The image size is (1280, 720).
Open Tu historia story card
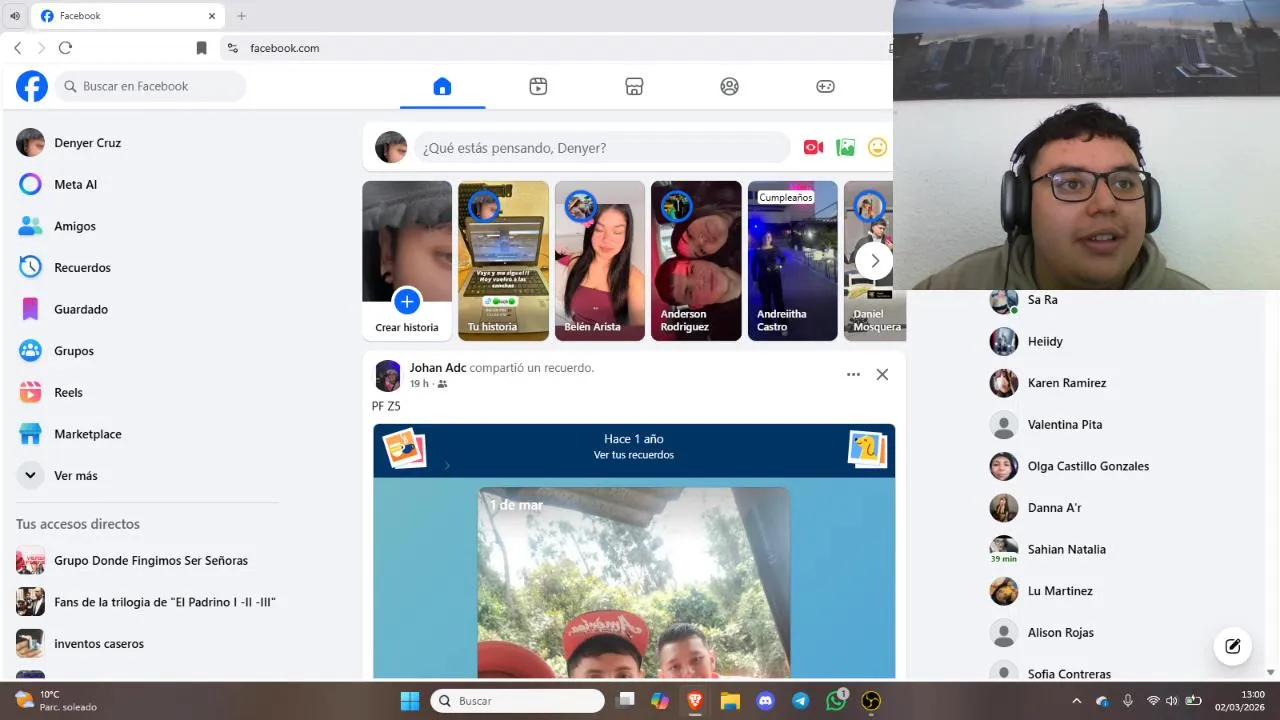(x=503, y=261)
